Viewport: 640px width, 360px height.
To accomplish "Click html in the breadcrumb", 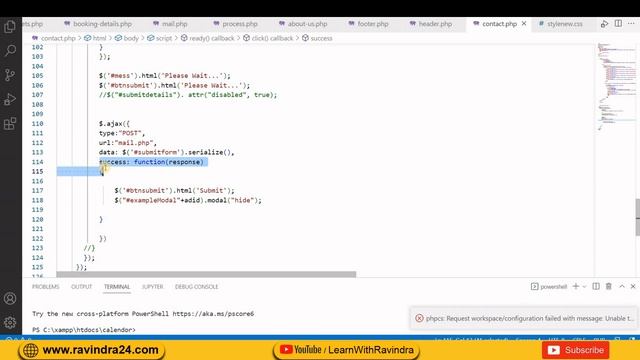I will [x=99, y=38].
